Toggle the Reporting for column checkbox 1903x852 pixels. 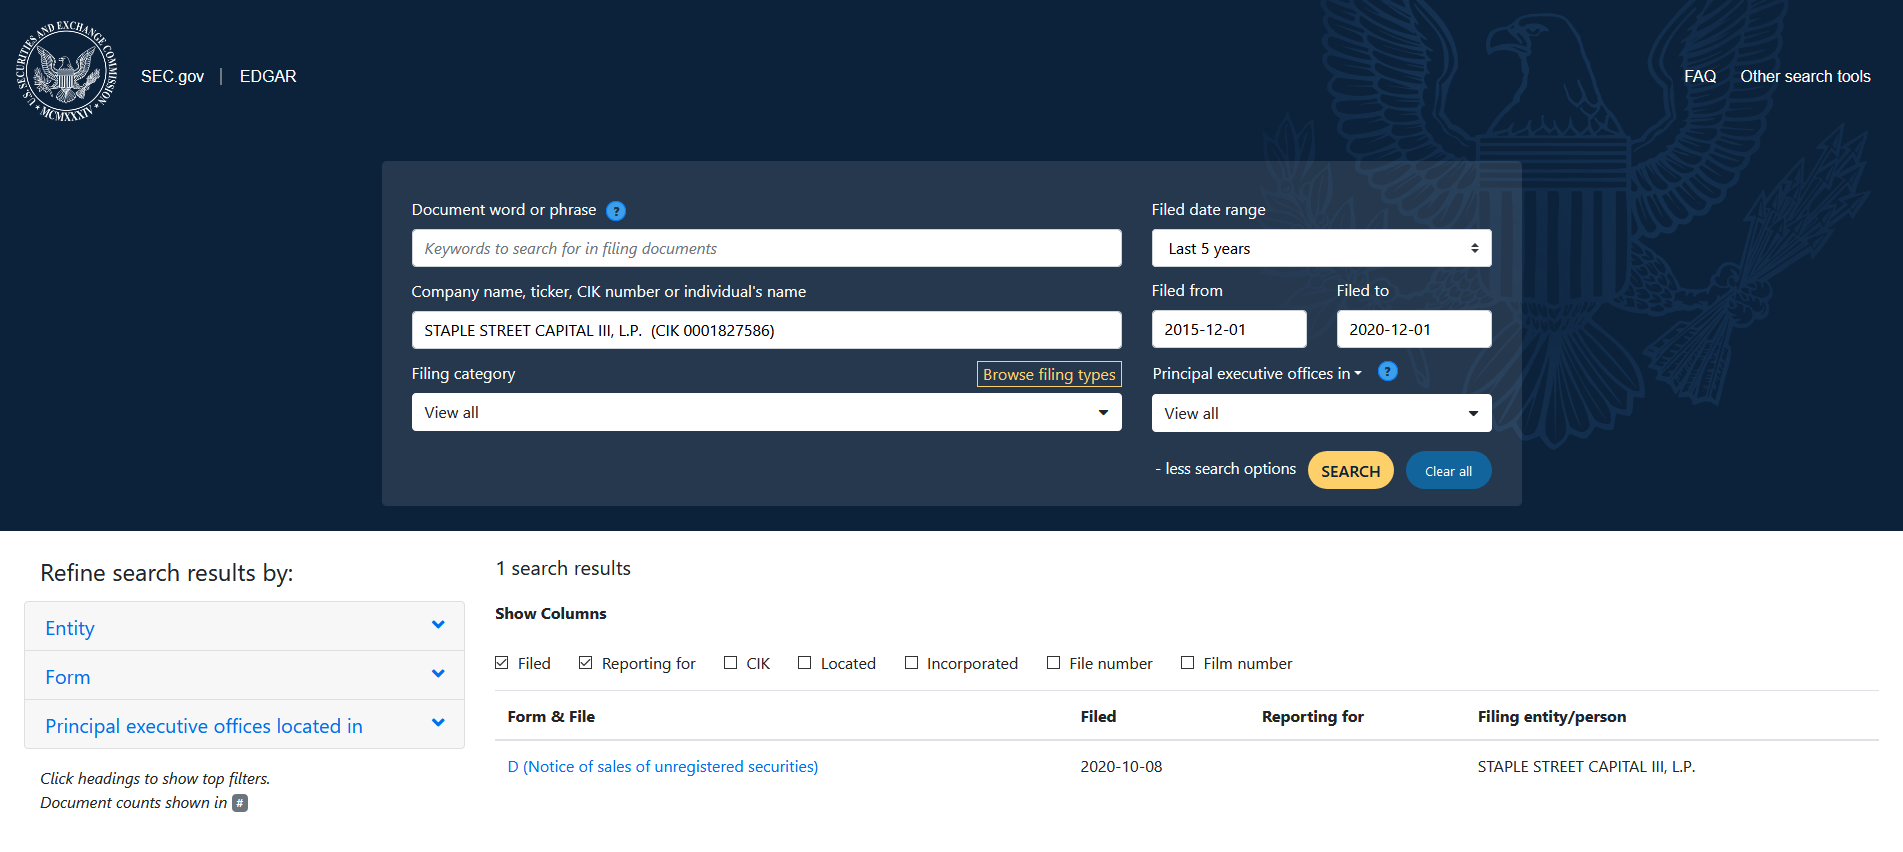586,663
